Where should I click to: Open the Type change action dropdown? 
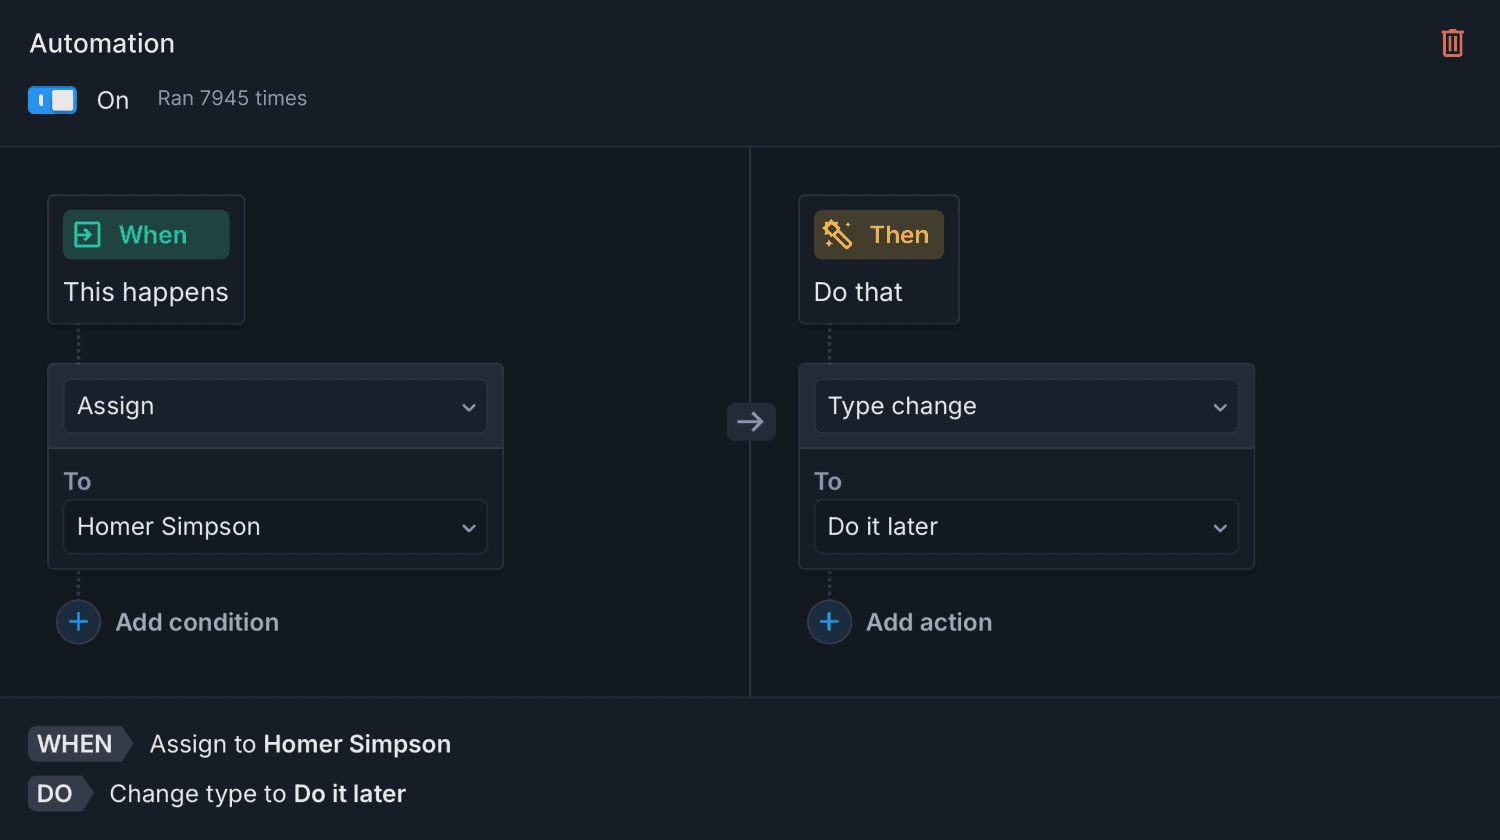(1026, 406)
